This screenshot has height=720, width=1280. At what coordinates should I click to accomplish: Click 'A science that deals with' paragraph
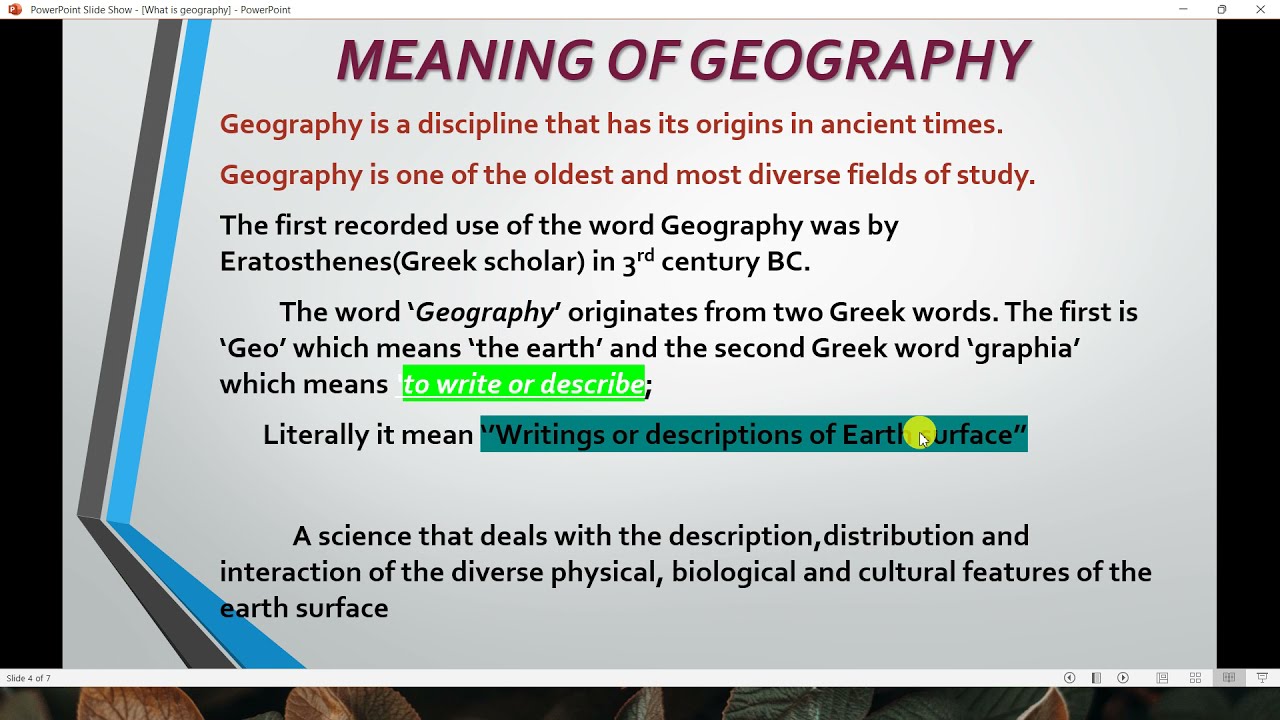coord(686,572)
